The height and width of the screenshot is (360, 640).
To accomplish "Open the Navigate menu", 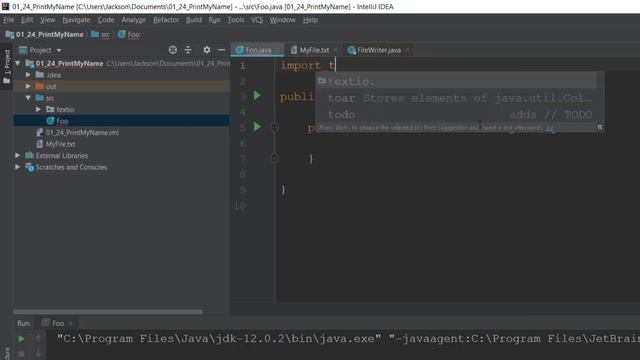I will pyautogui.click(x=76, y=20).
